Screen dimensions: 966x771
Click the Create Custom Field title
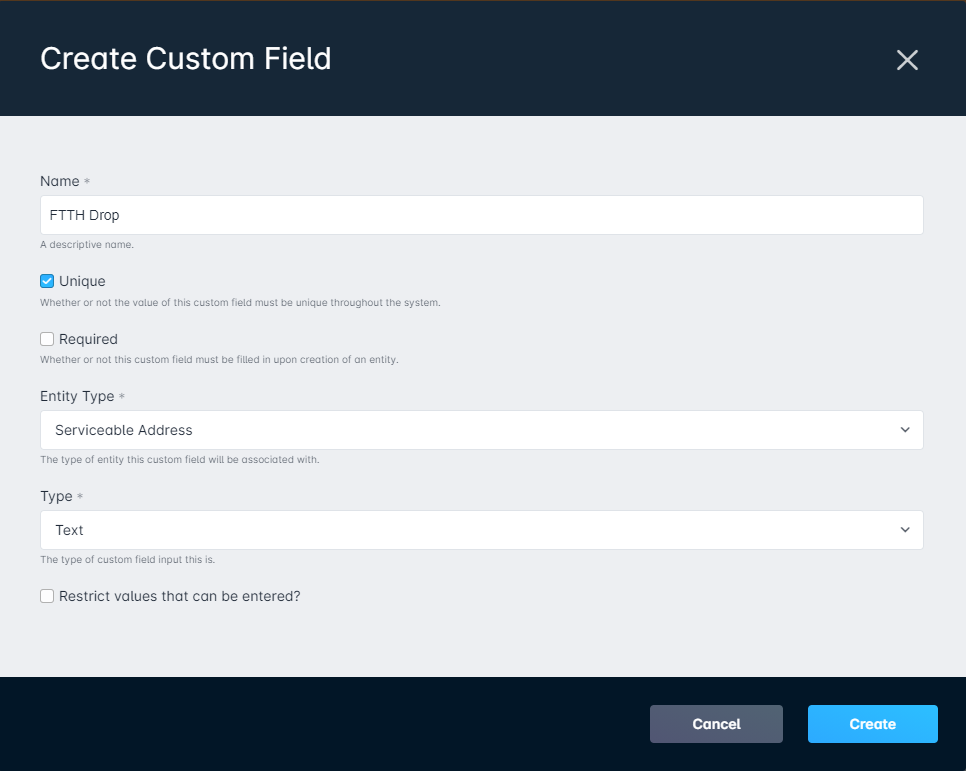click(x=185, y=59)
